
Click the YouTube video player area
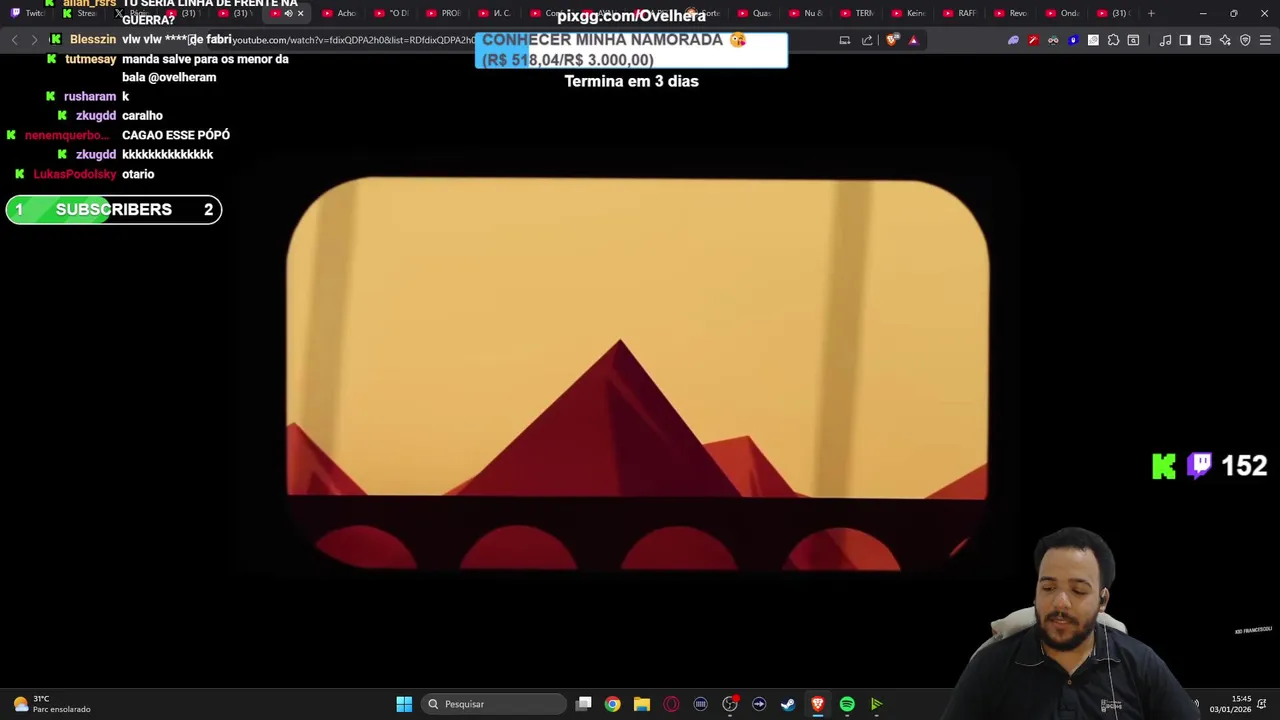pyautogui.click(x=637, y=375)
